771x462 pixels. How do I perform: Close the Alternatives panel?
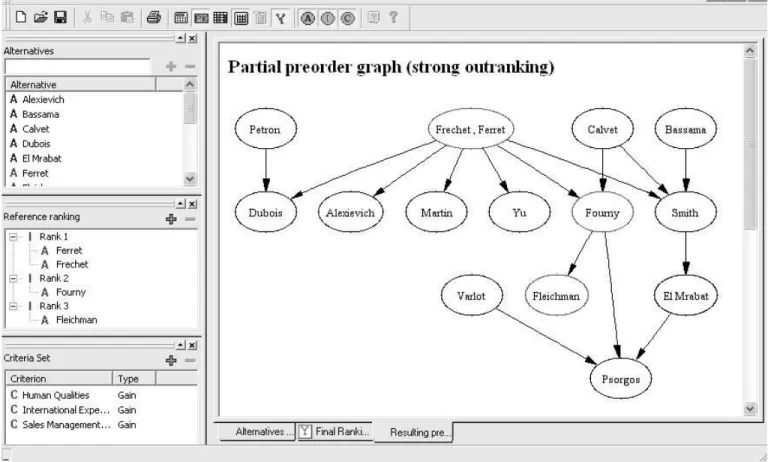pos(192,38)
